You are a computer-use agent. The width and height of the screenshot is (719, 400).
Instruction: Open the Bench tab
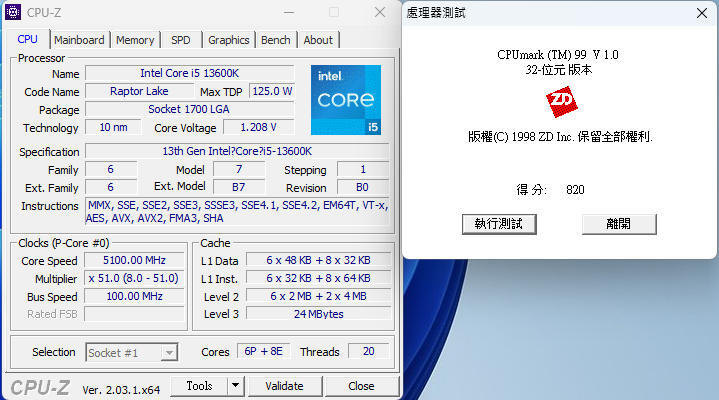coord(276,40)
